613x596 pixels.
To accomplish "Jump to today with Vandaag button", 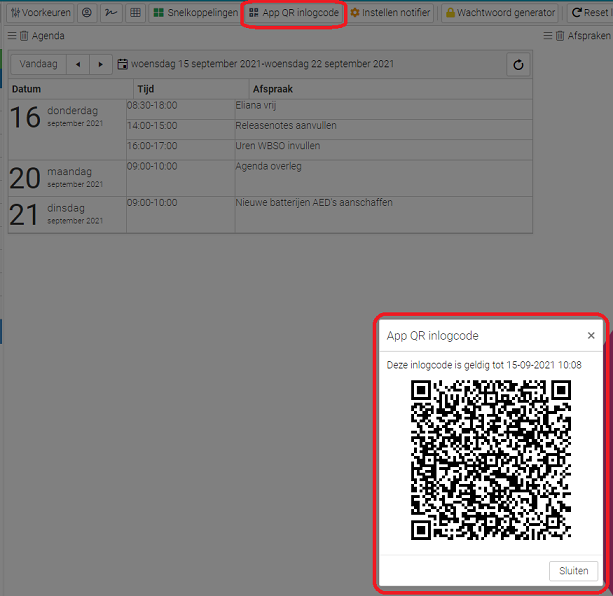I will (x=38, y=64).
